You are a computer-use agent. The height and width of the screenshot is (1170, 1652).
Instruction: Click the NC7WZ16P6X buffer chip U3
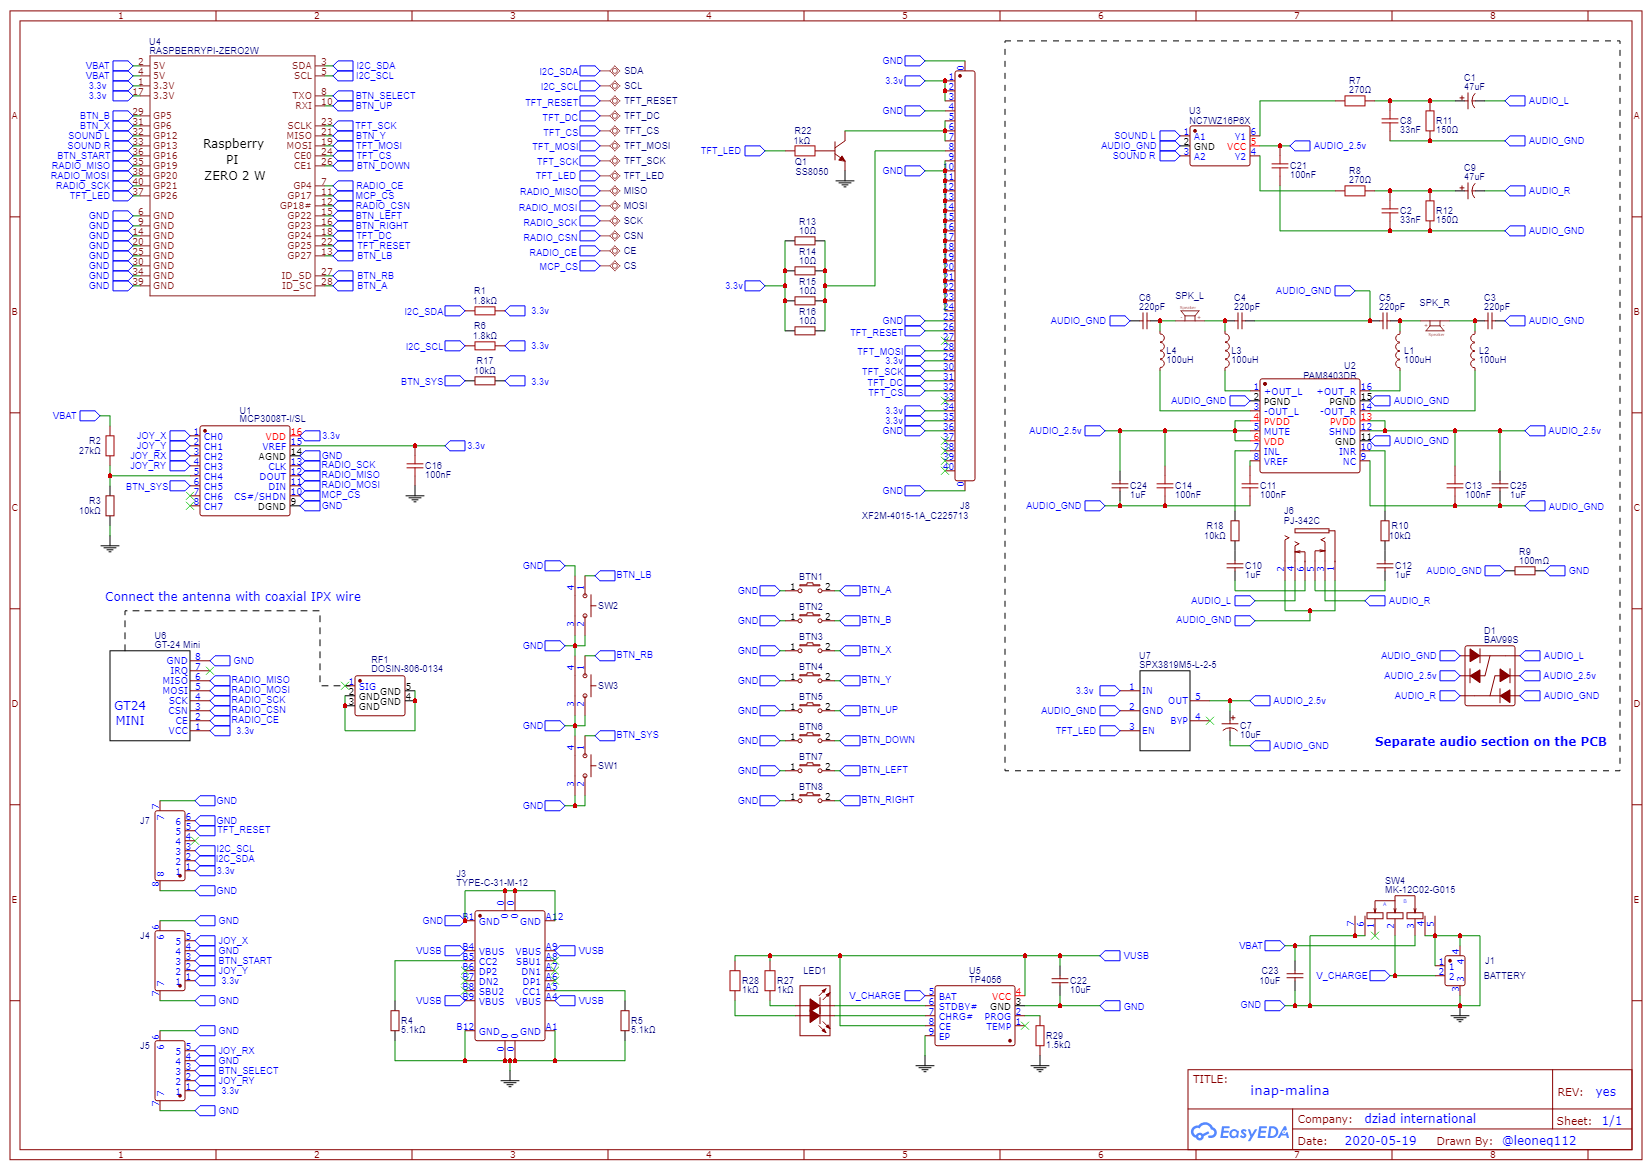[1219, 146]
